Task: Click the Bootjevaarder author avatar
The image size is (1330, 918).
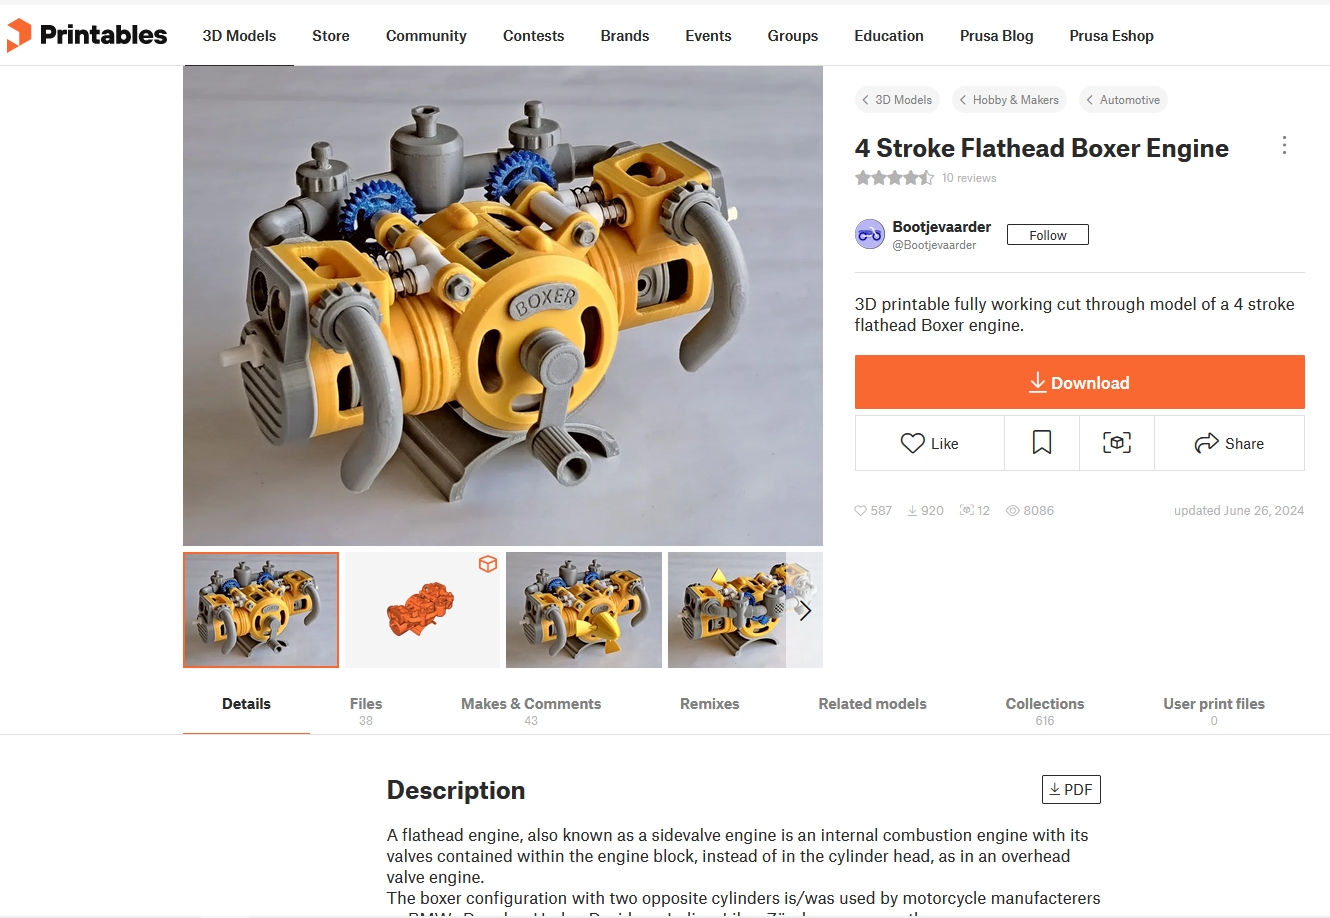Action: (x=870, y=235)
